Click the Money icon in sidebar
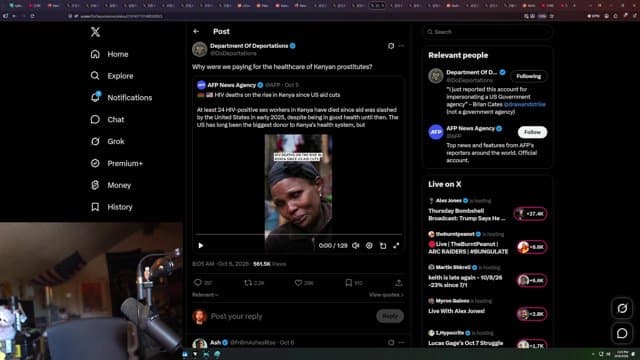 click(95, 185)
